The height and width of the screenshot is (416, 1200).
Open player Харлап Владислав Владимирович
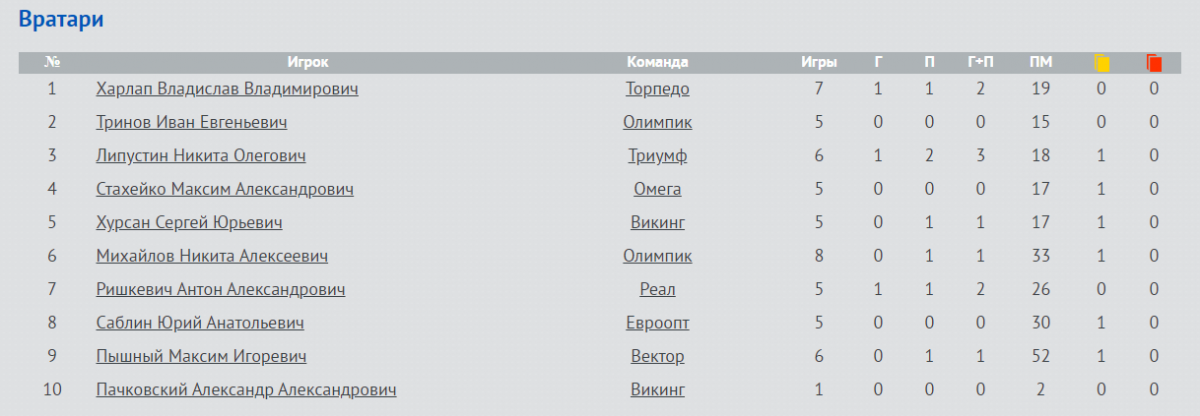pyautogui.click(x=227, y=89)
